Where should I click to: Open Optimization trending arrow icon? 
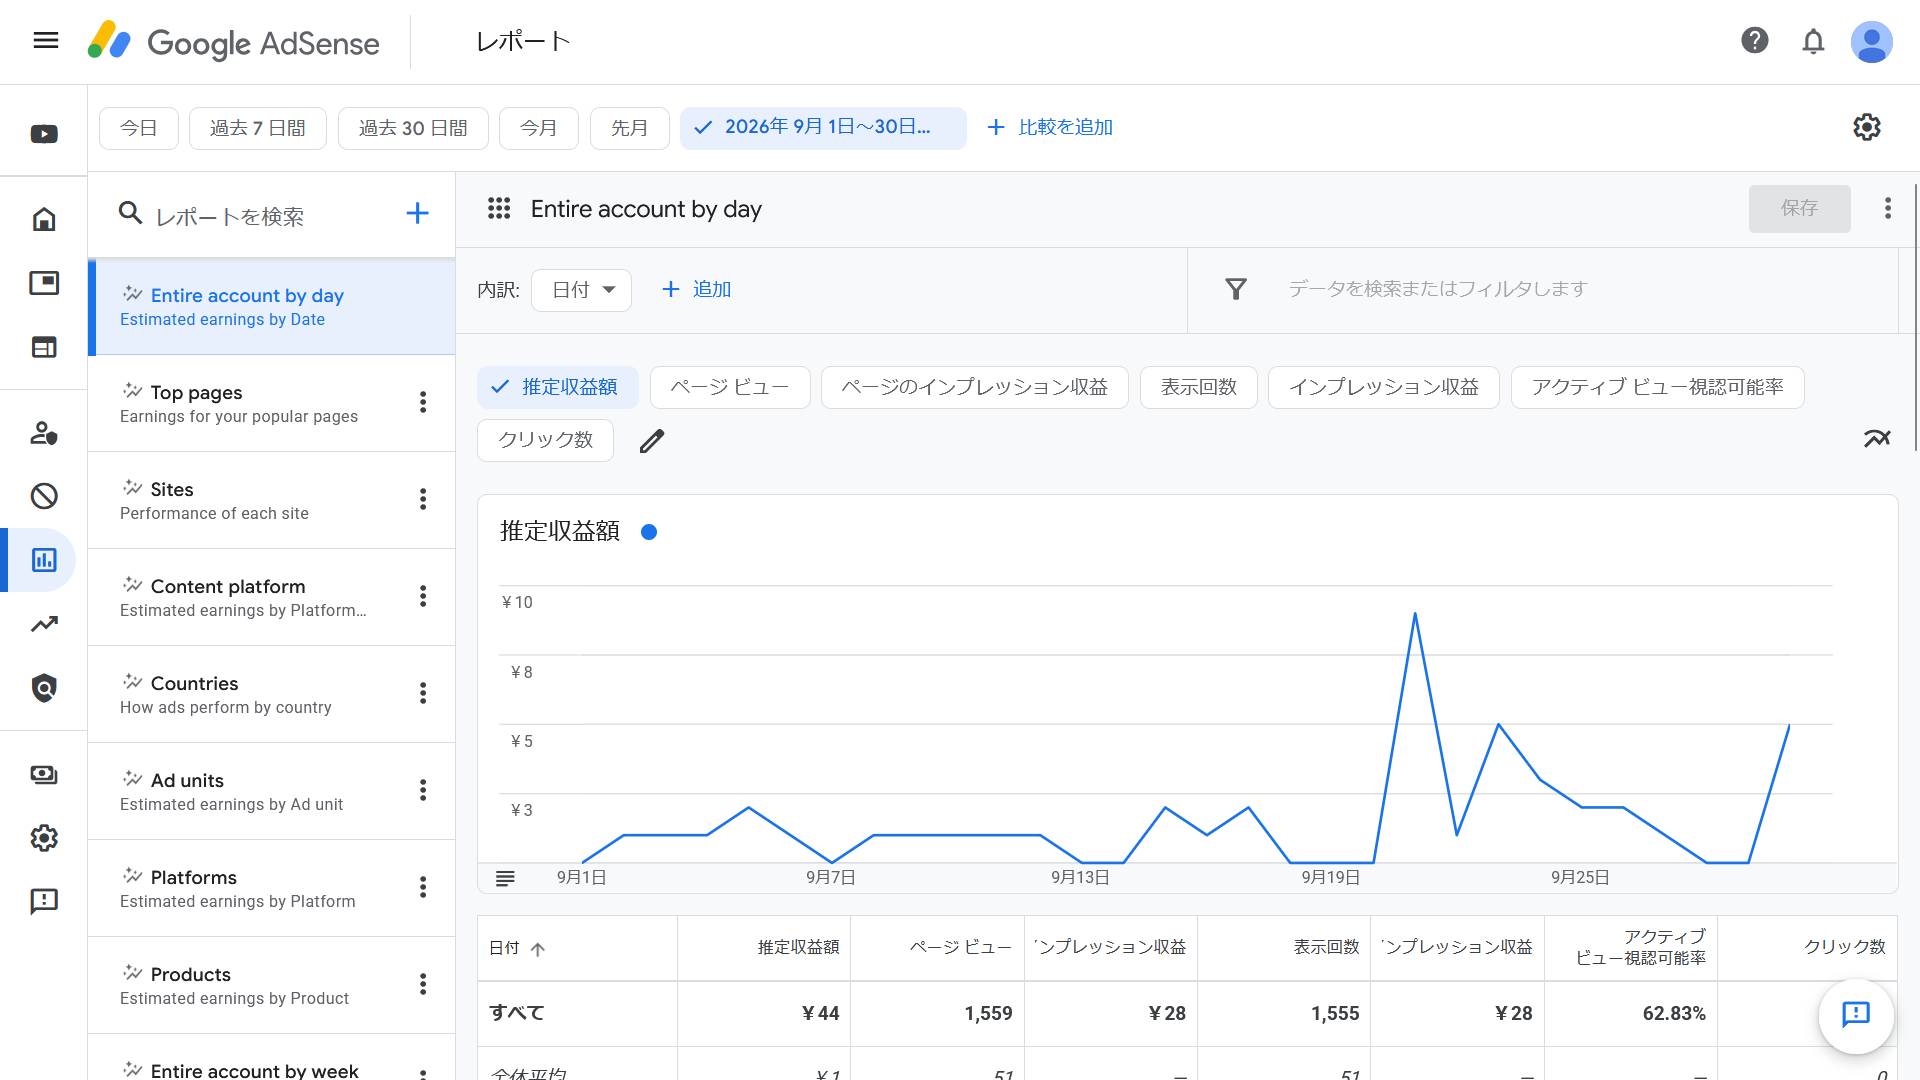pyautogui.click(x=44, y=624)
